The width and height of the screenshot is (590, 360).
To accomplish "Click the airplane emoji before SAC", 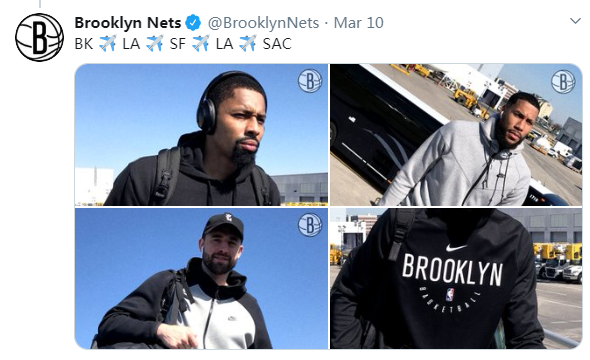I will (248, 43).
